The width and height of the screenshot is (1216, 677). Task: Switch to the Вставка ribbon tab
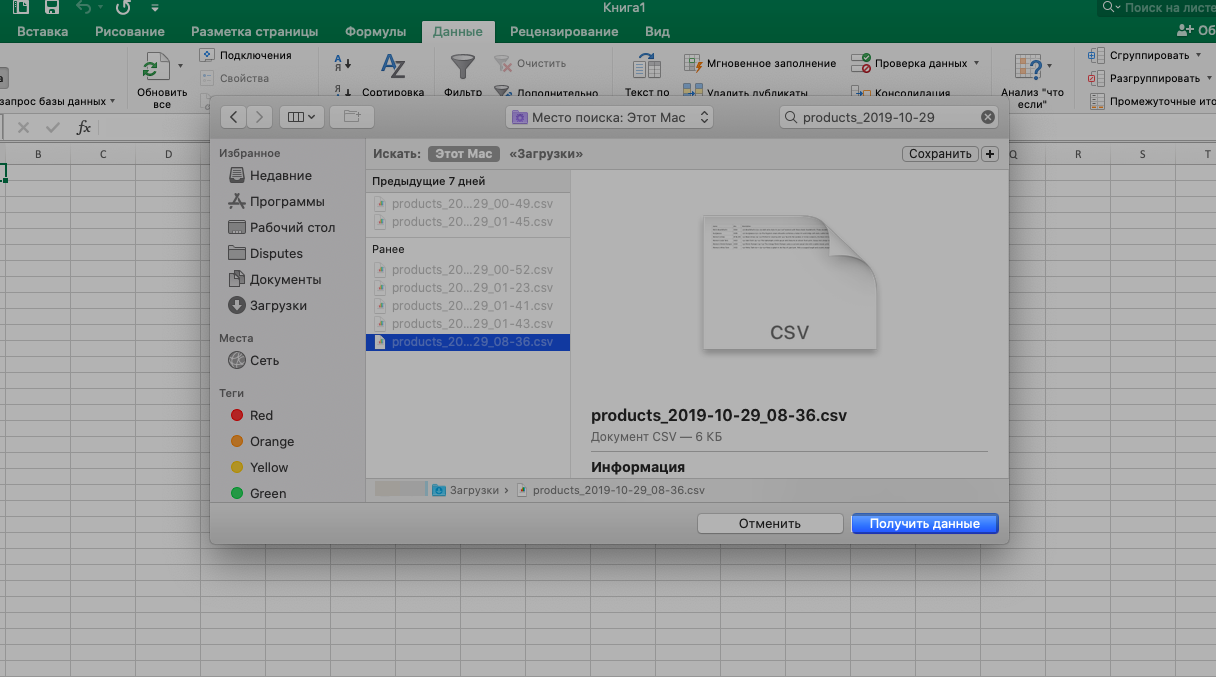42,31
